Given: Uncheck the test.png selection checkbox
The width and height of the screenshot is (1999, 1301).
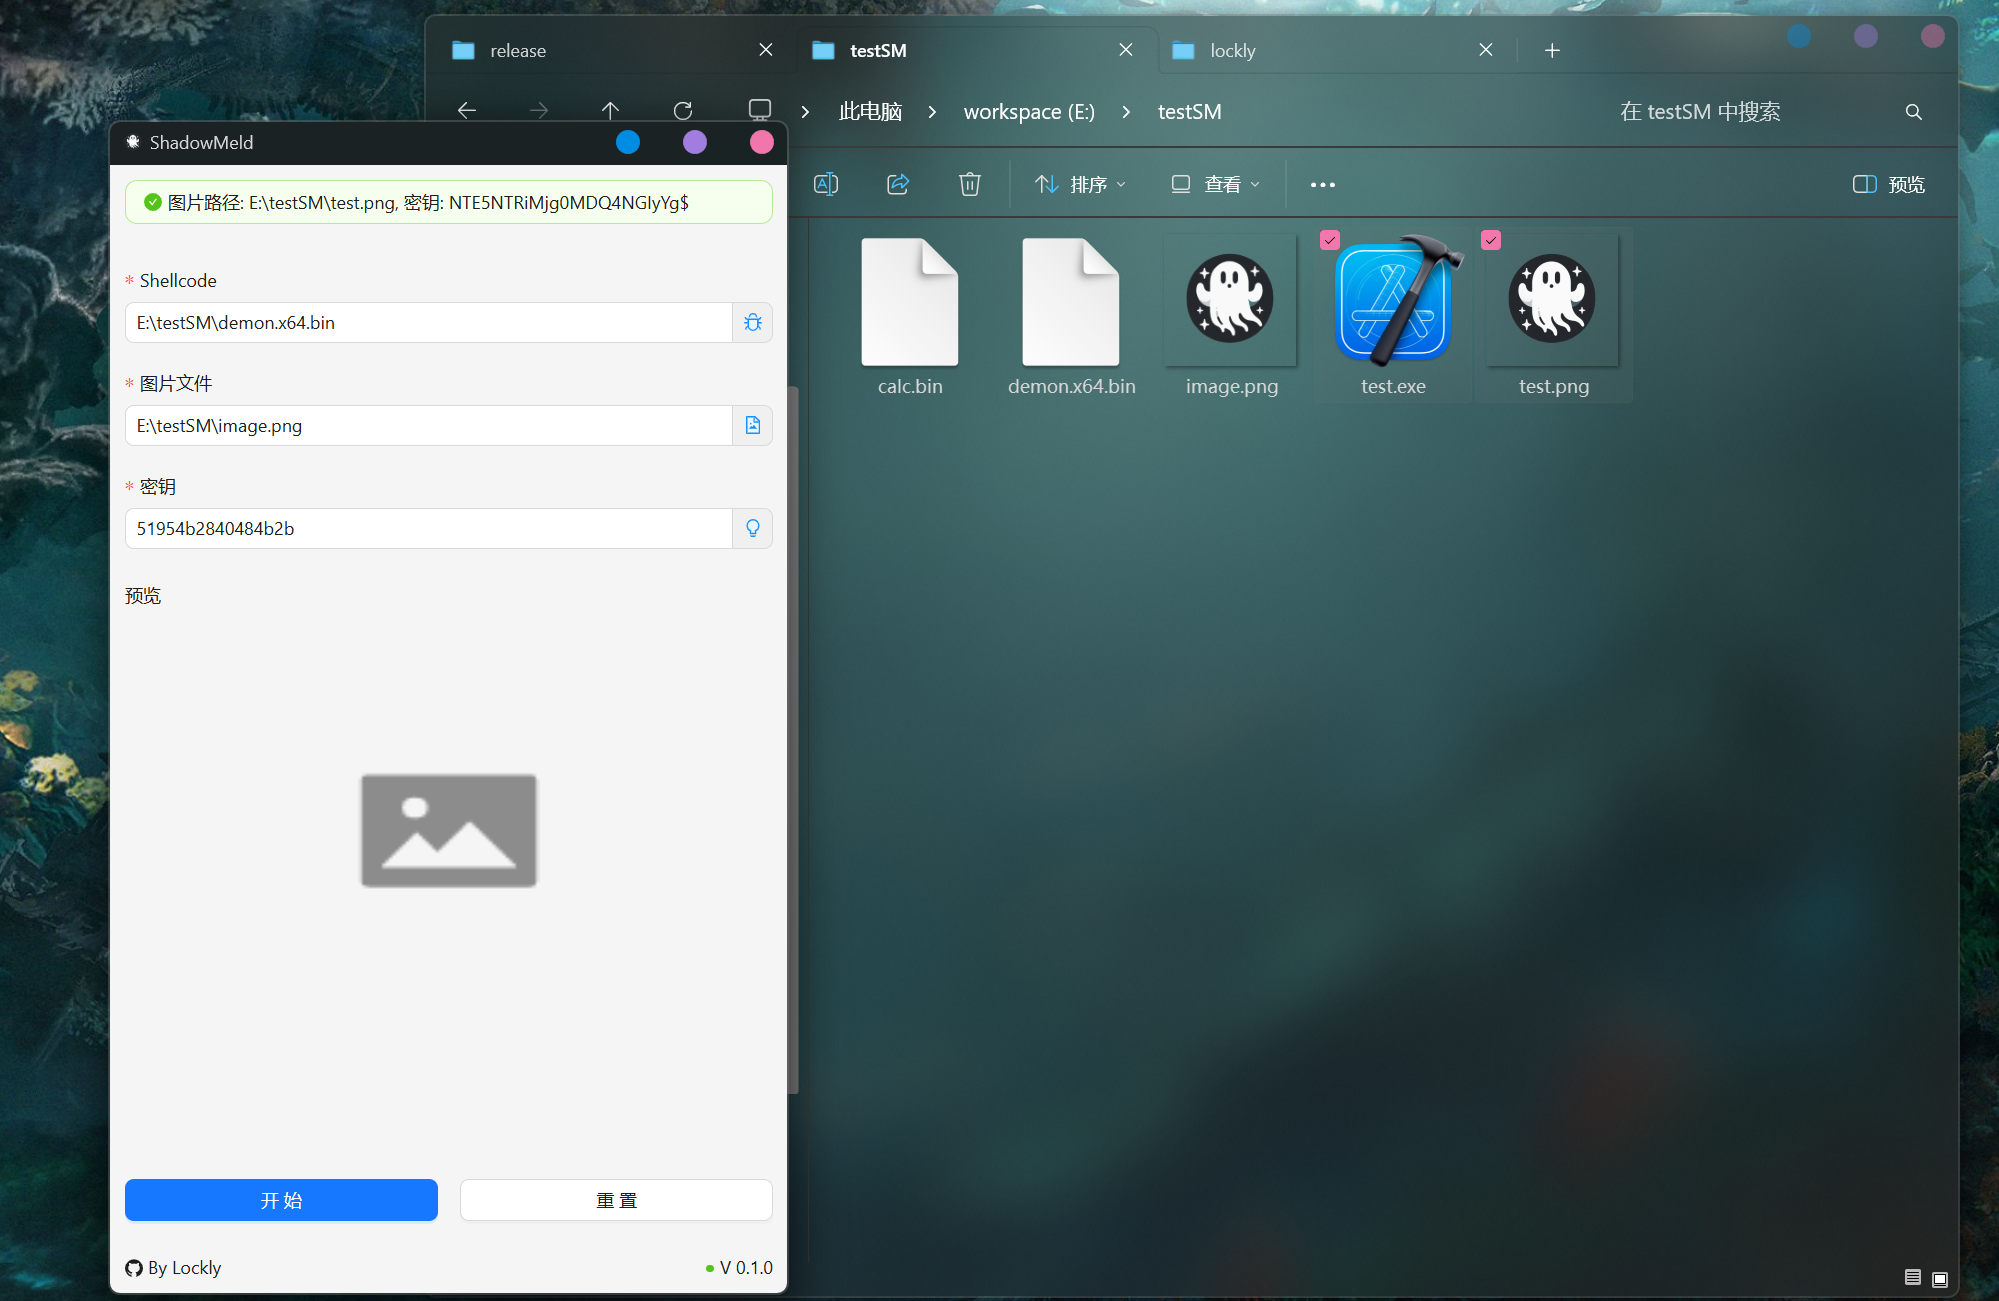Looking at the screenshot, I should point(1490,240).
